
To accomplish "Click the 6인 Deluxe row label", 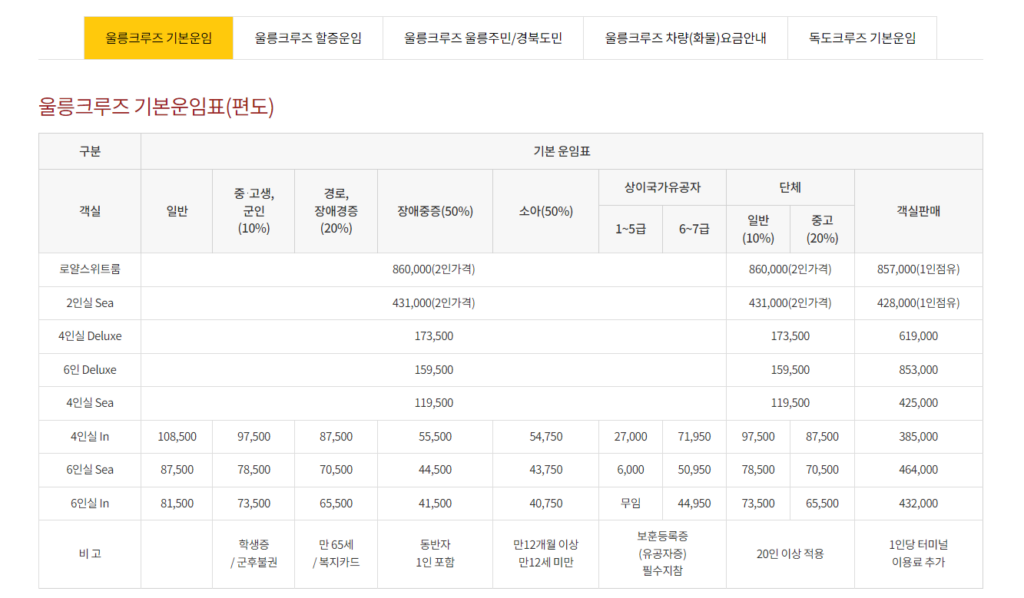I will point(90,370).
